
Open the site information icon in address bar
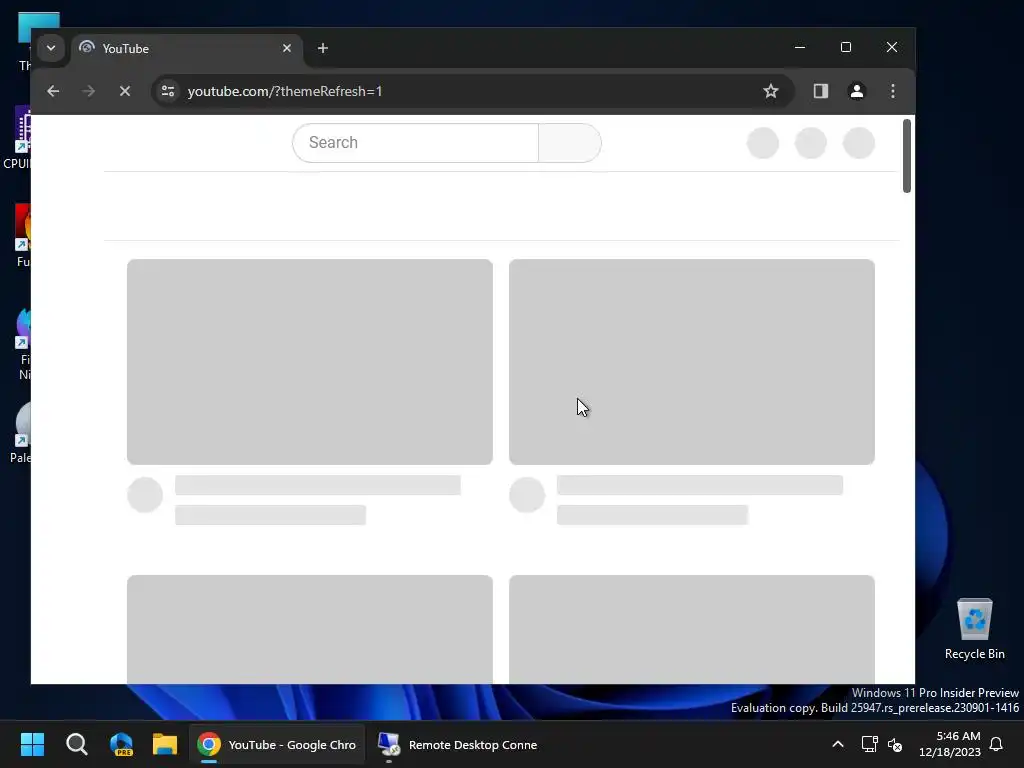tap(168, 91)
